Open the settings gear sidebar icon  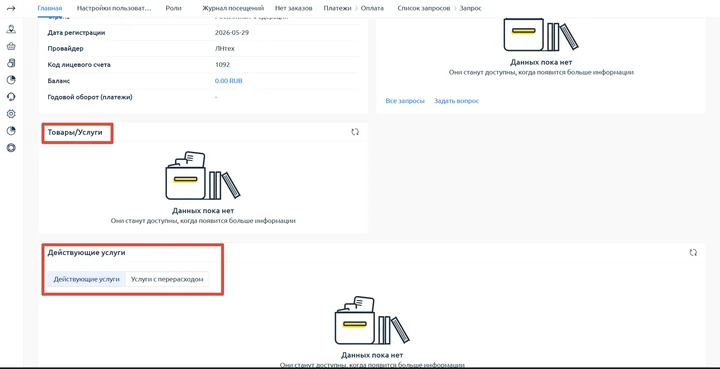click(11, 114)
